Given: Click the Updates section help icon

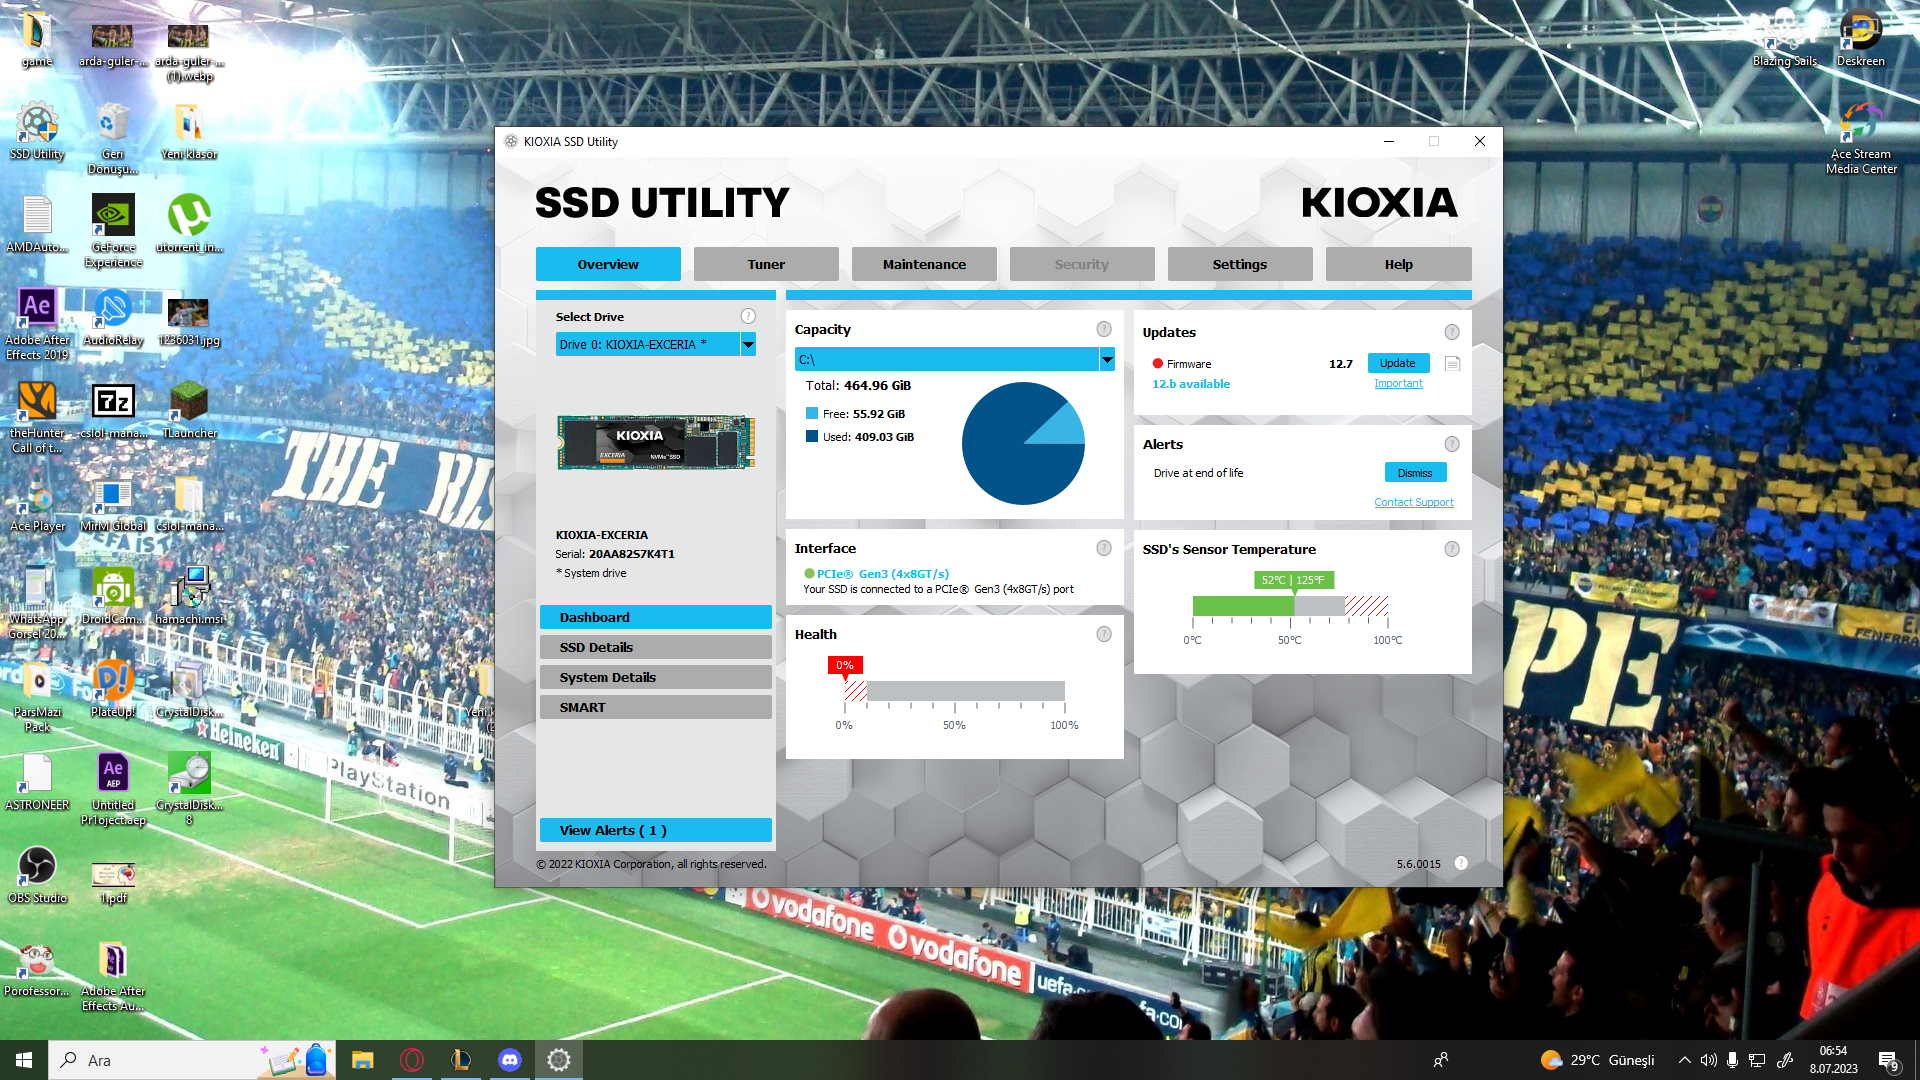Looking at the screenshot, I should pos(1452,330).
